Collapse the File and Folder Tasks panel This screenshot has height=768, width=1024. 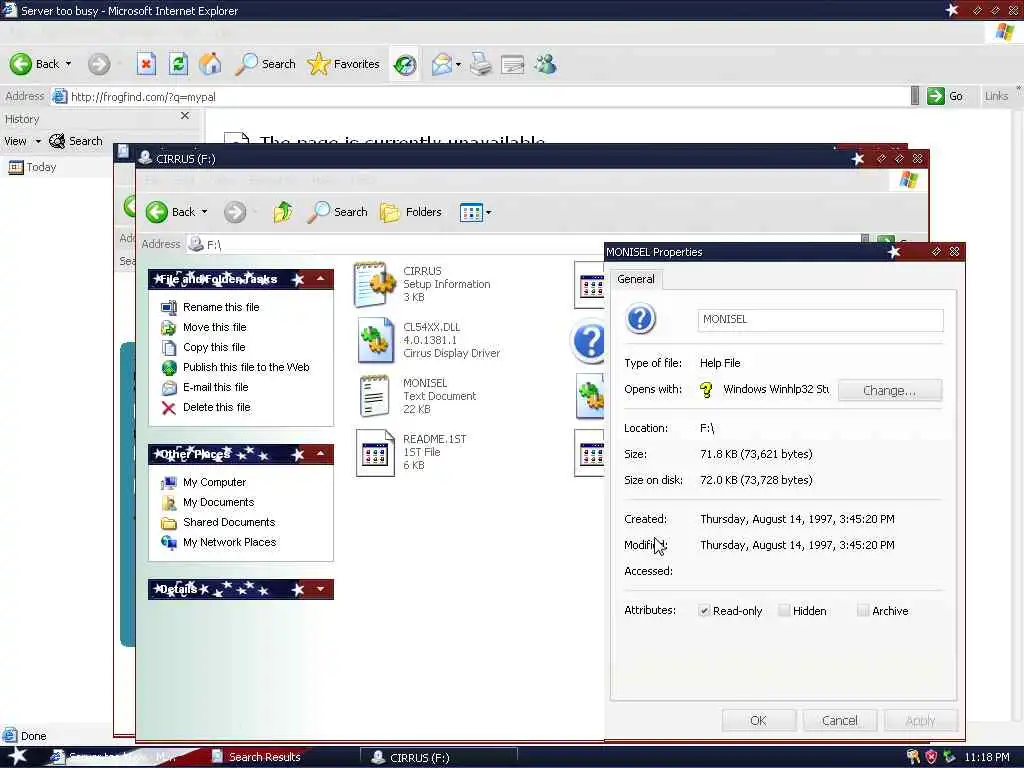(321, 279)
